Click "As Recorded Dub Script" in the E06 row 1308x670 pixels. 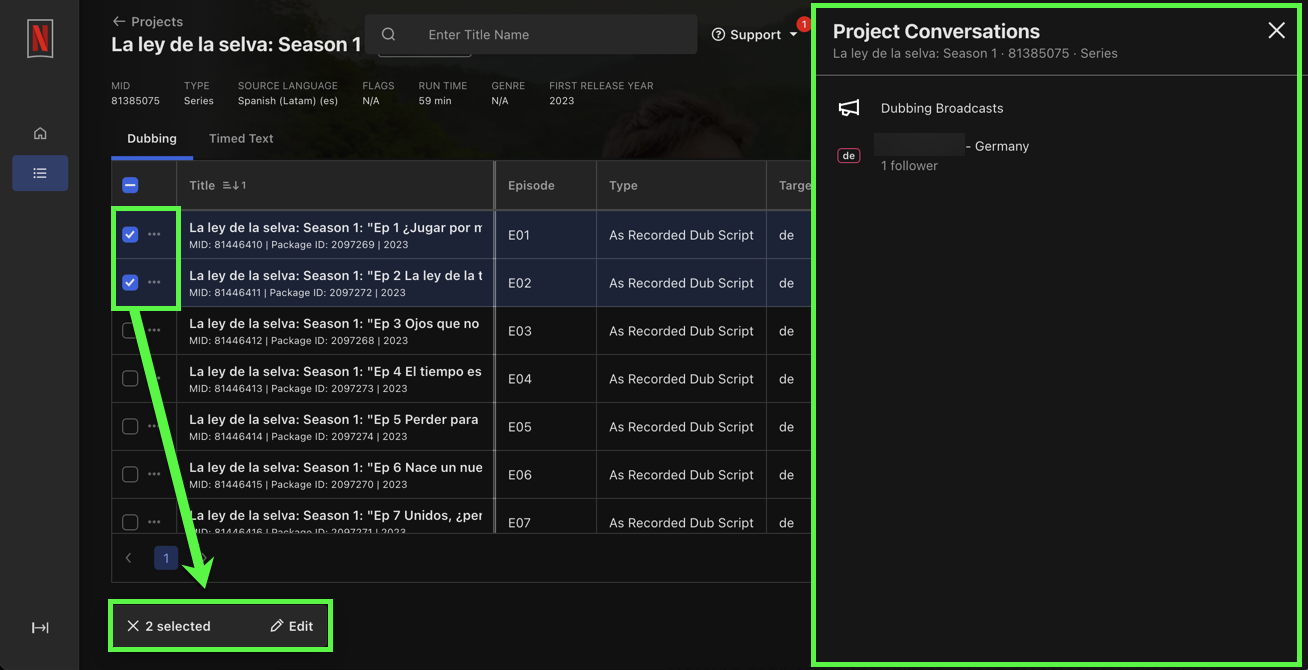click(681, 475)
